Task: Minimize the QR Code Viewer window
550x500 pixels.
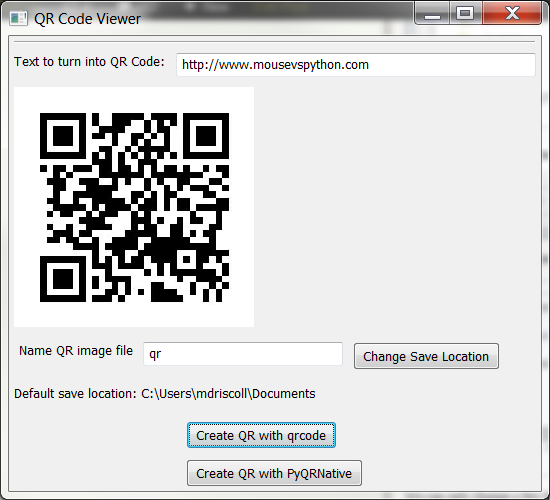Action: pos(432,14)
